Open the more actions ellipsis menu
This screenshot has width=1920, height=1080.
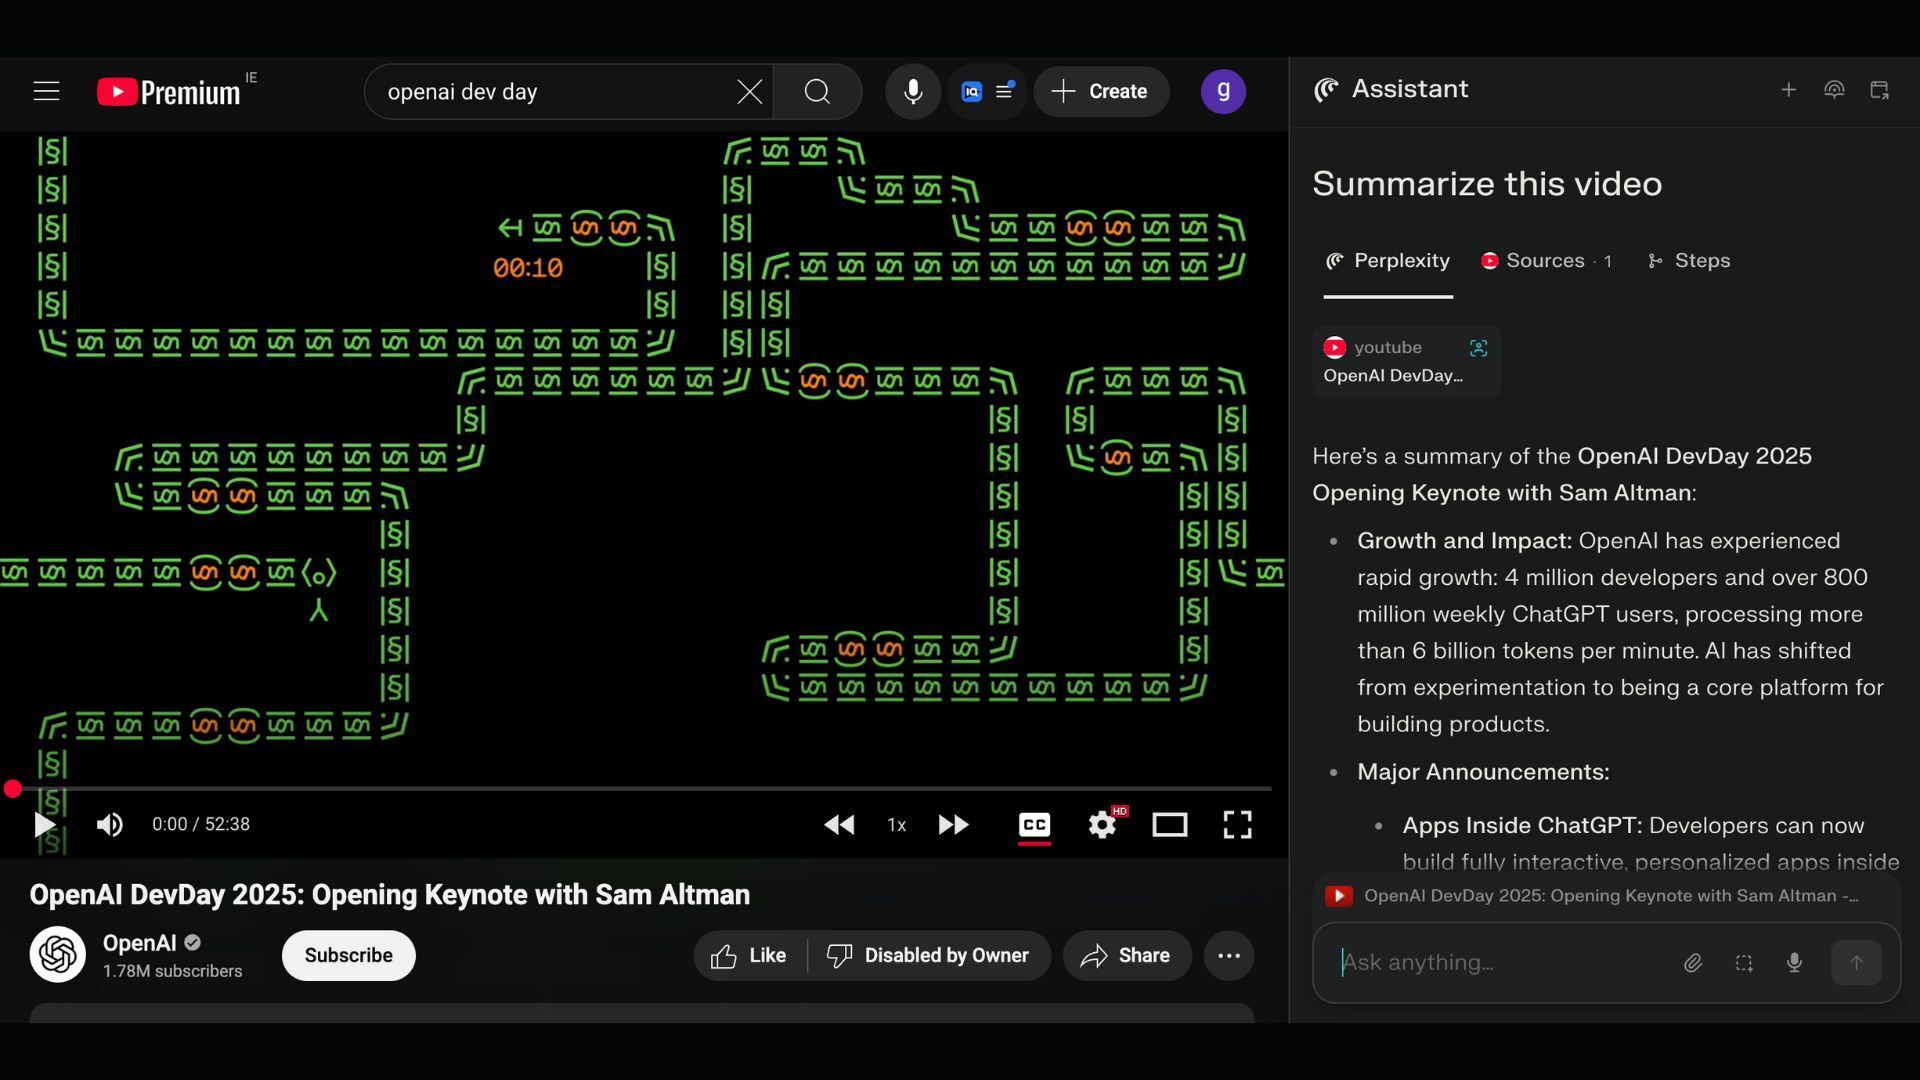[1229, 955]
